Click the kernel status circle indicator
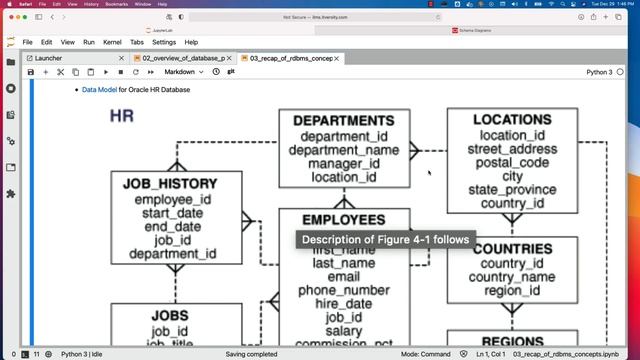 620,72
